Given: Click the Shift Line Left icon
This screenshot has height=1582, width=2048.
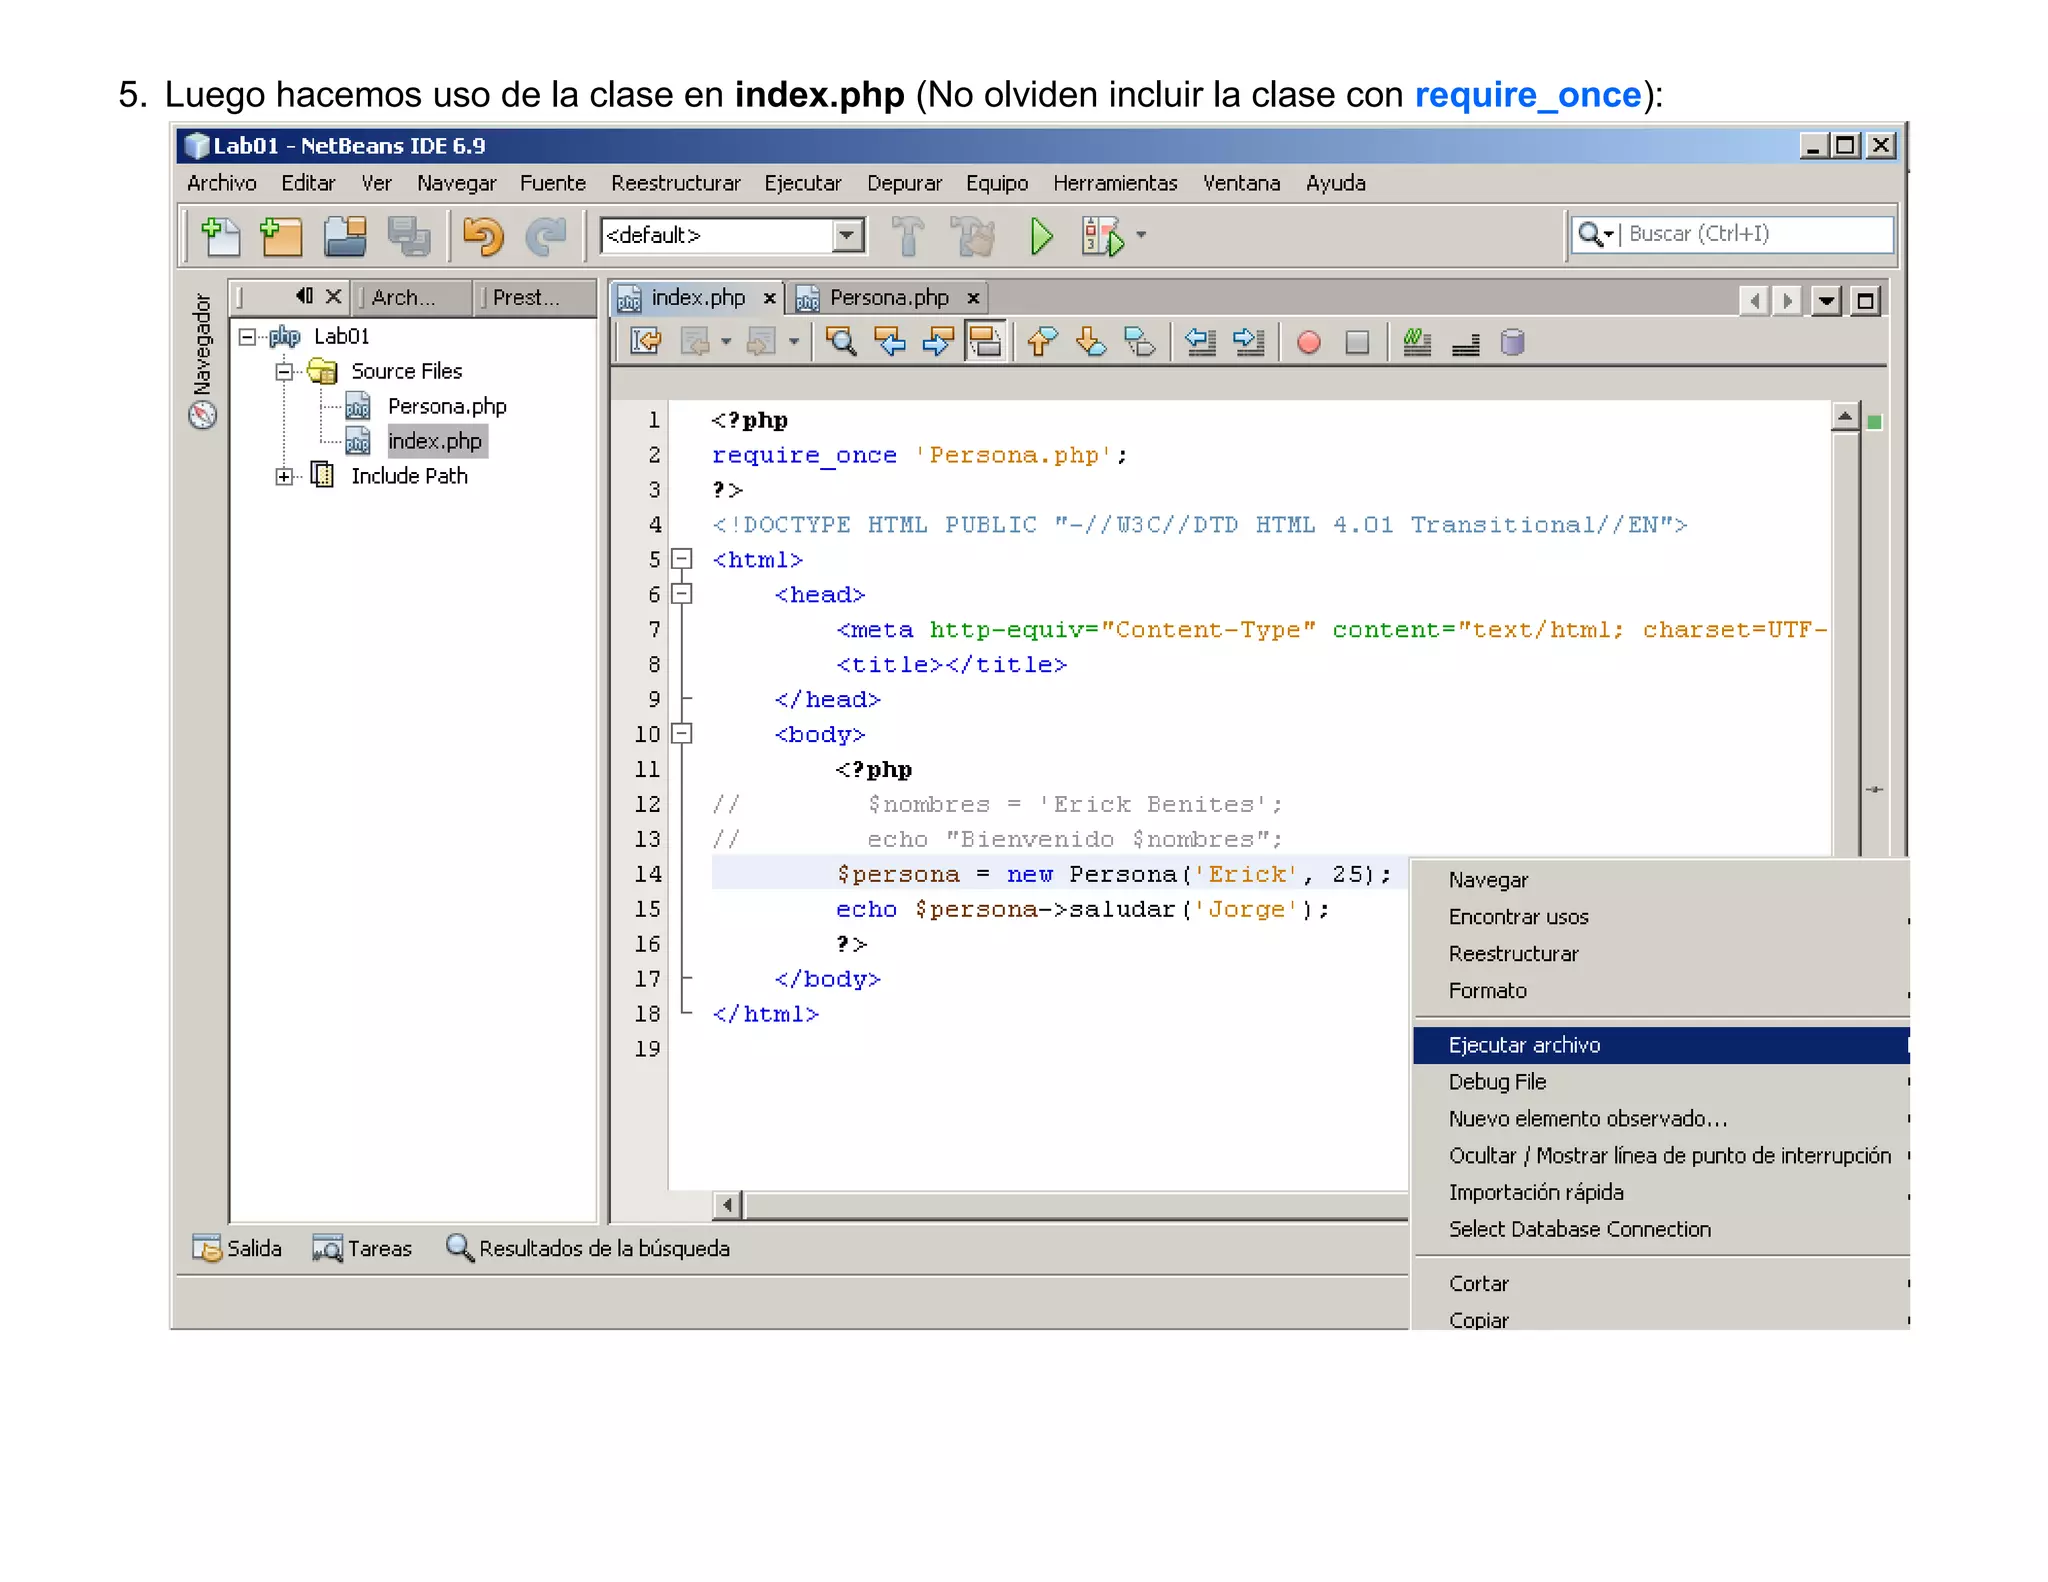Looking at the screenshot, I should (1200, 342).
